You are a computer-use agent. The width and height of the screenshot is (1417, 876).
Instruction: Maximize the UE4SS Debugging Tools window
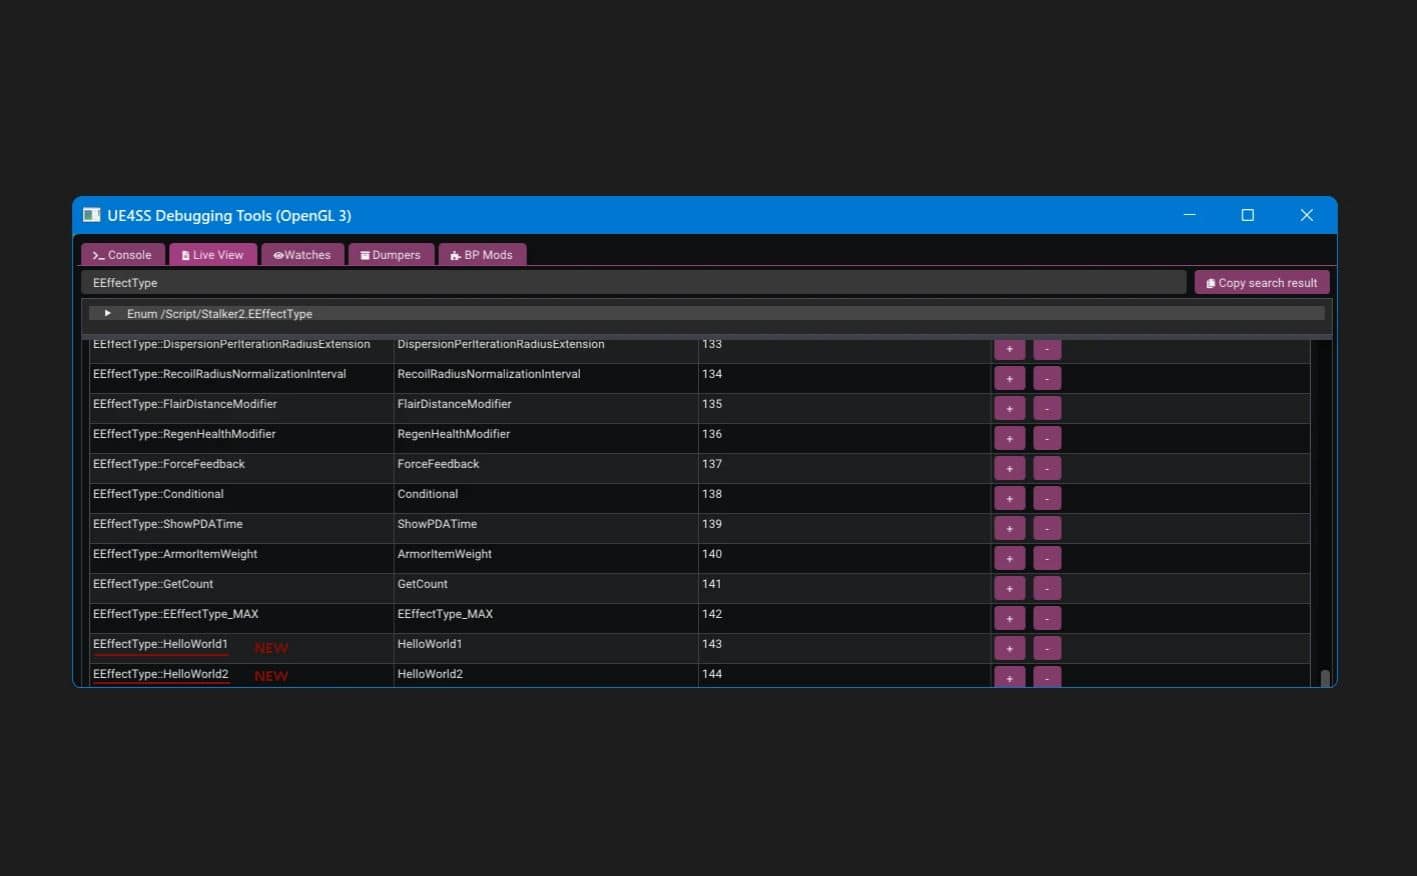pyautogui.click(x=1247, y=215)
